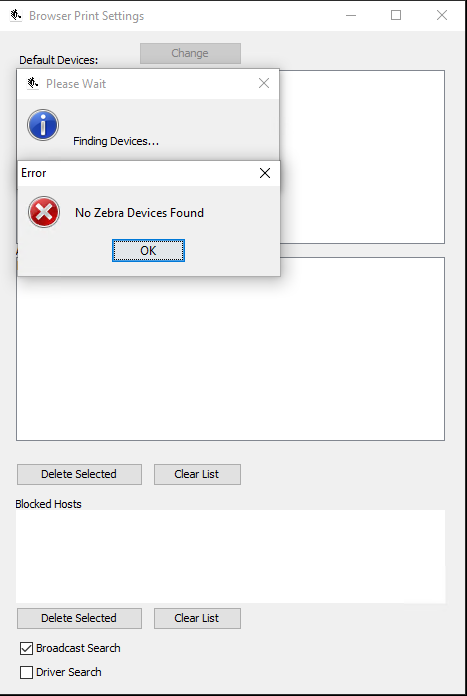Minimize the Browser Print Settings window
This screenshot has width=467, height=696.
click(x=351, y=16)
